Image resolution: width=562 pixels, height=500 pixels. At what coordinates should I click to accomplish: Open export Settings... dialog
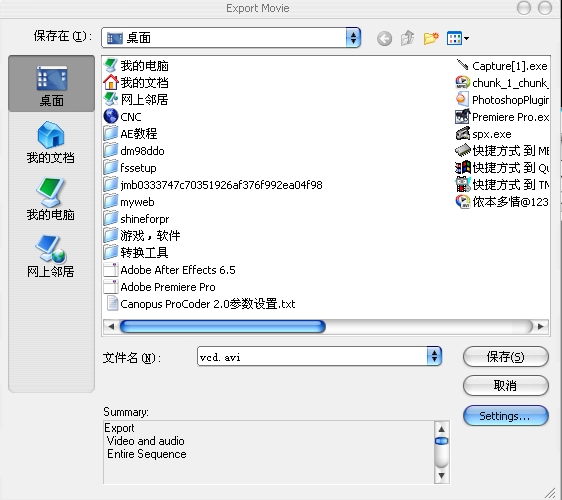(x=505, y=416)
